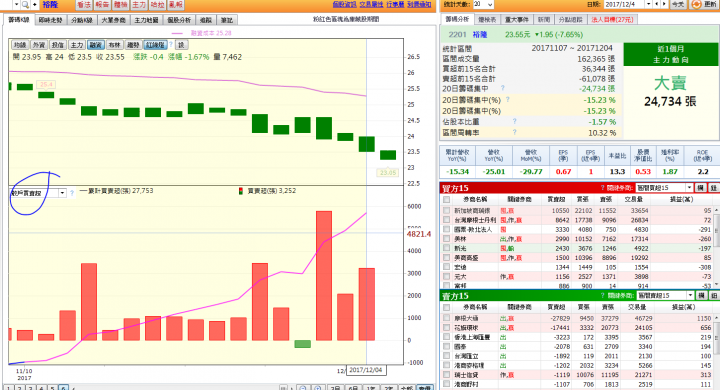This screenshot has width=720, height=390.
Task: Click the 看法 red button
Action: click(x=84, y=5)
